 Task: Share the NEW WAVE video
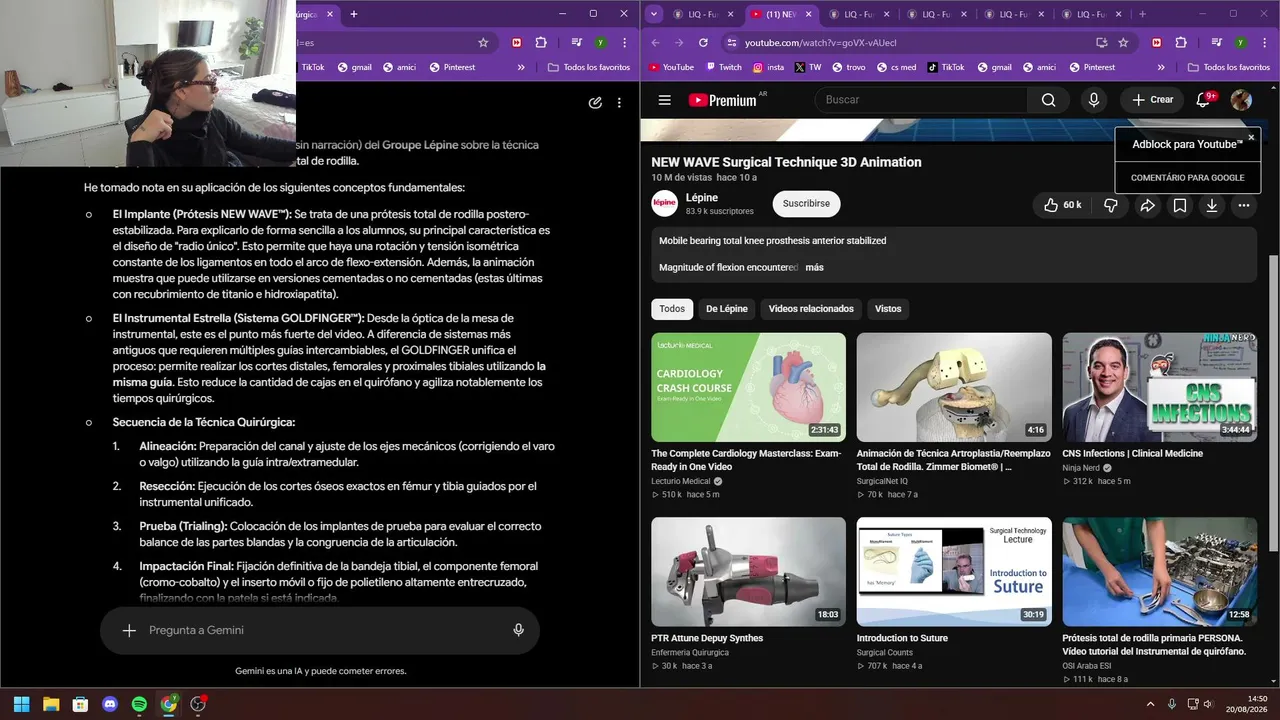pyautogui.click(x=1148, y=205)
